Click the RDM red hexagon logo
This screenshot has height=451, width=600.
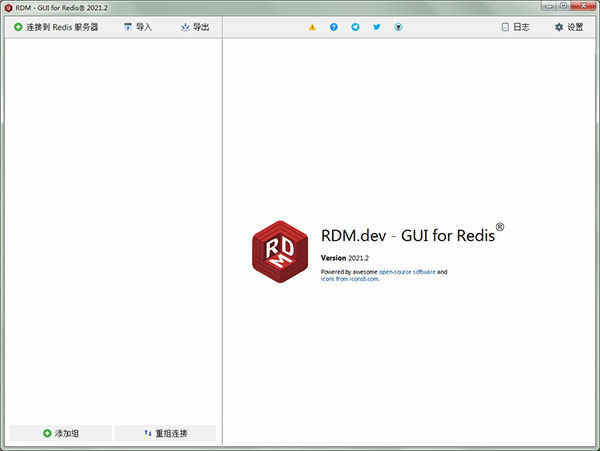(280, 252)
